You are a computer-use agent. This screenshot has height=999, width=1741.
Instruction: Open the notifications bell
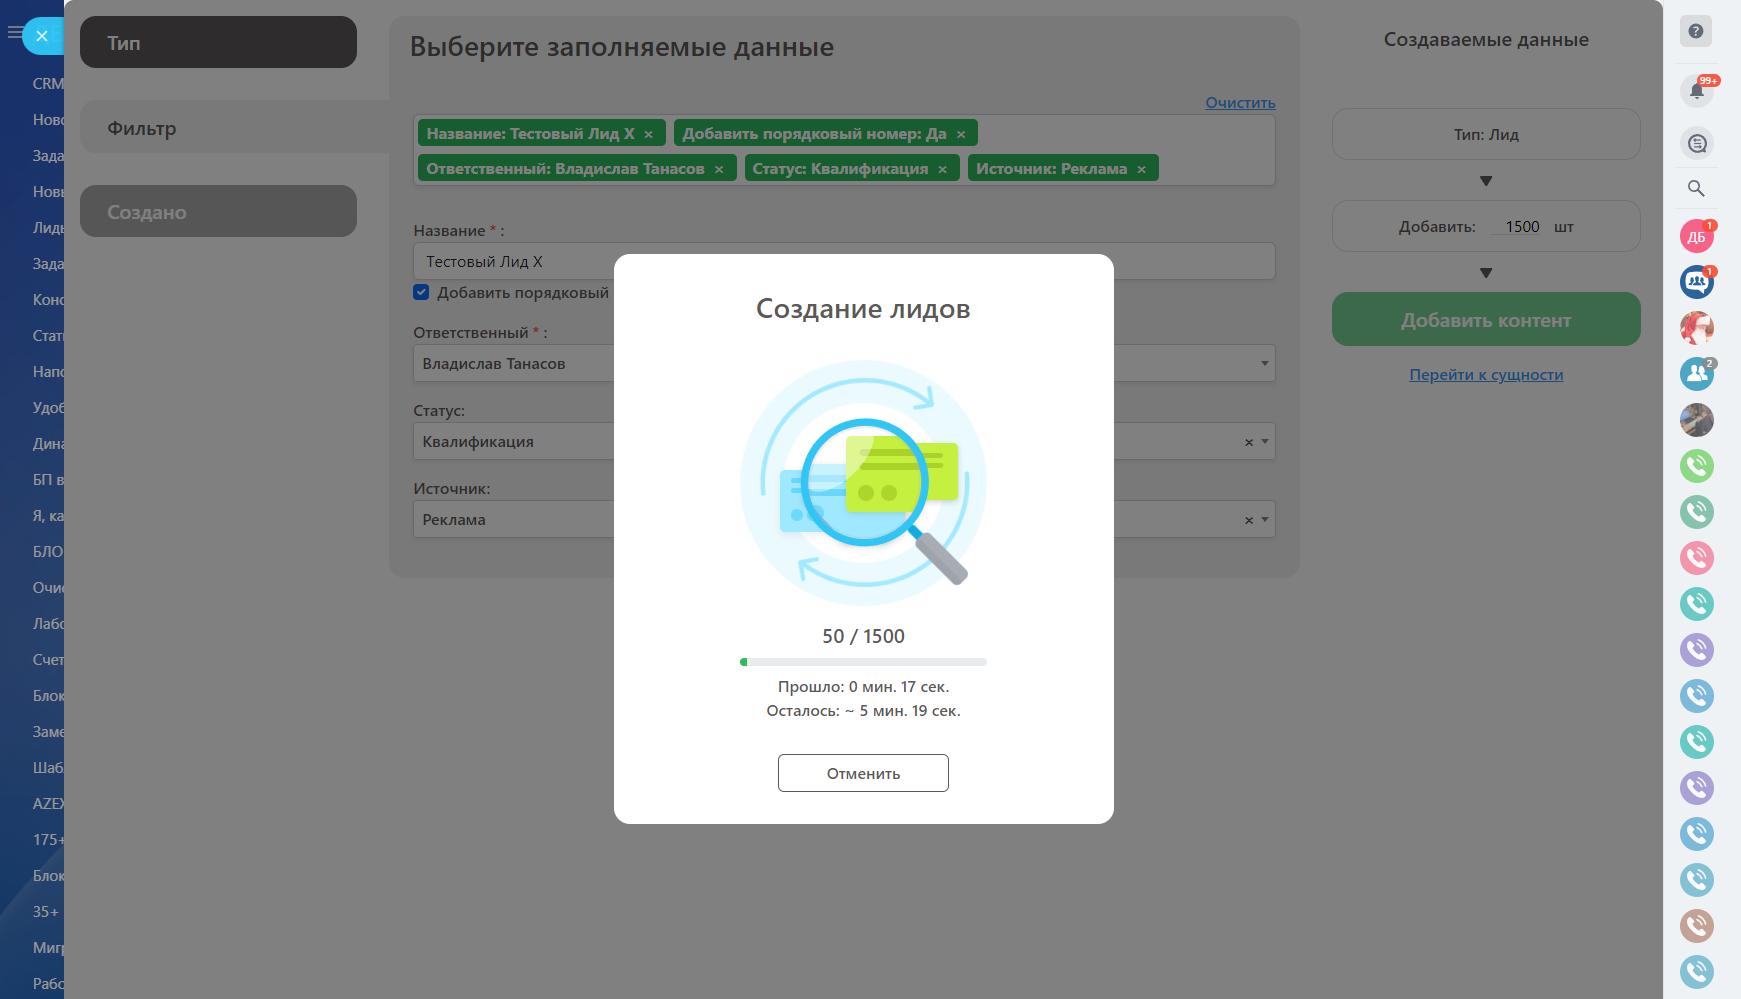[x=1697, y=91]
